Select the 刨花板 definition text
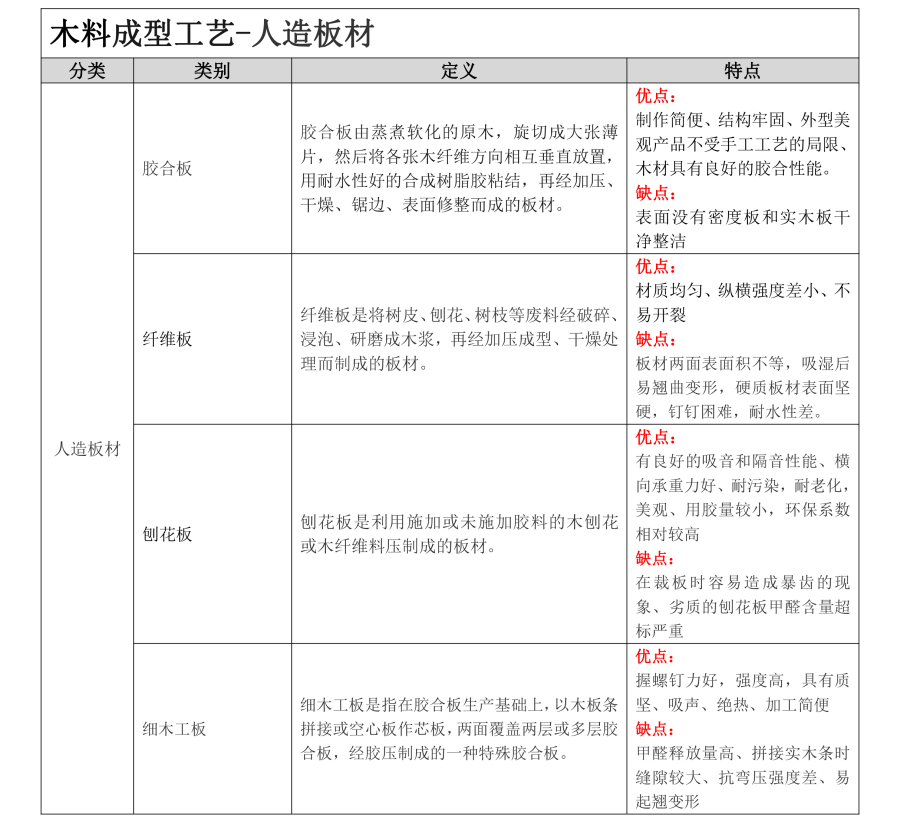900x824 pixels. (459, 534)
